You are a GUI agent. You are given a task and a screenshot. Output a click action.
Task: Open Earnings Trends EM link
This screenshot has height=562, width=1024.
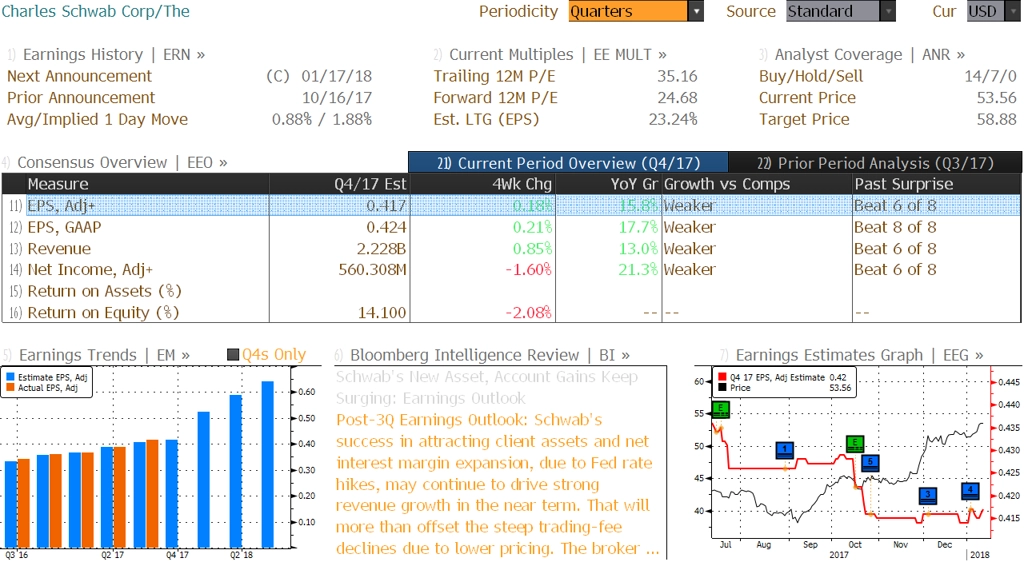click(x=104, y=354)
